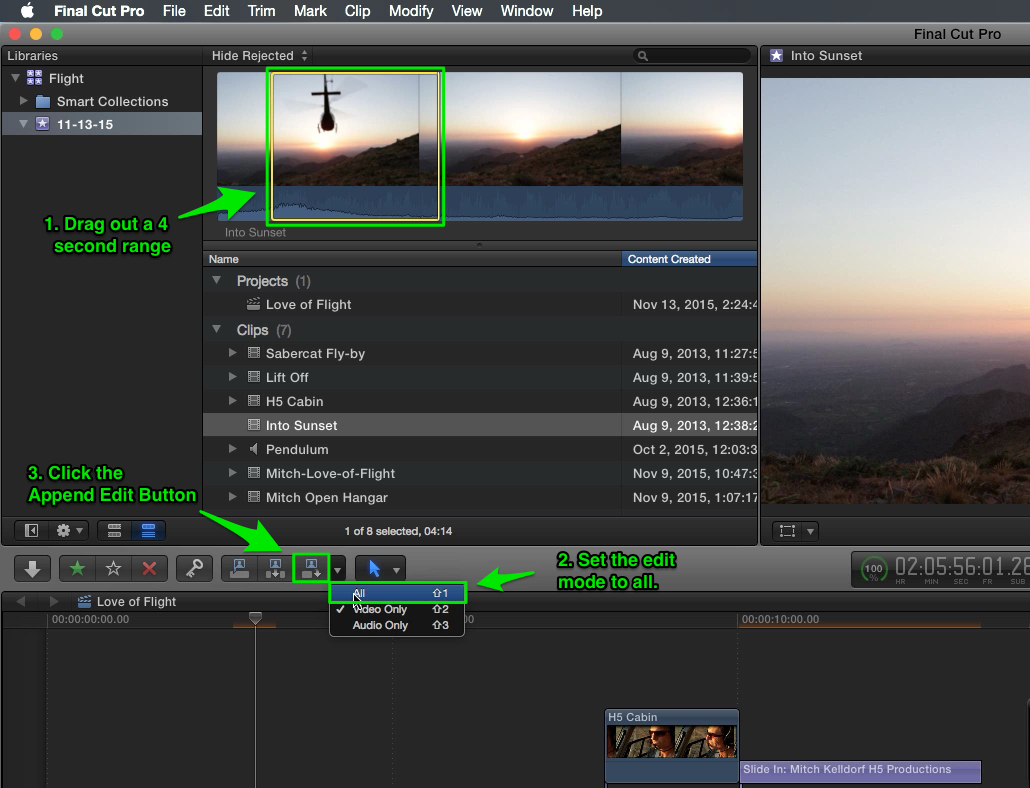Open the Clip menu
Viewport: 1030px width, 788px height.
[357, 11]
